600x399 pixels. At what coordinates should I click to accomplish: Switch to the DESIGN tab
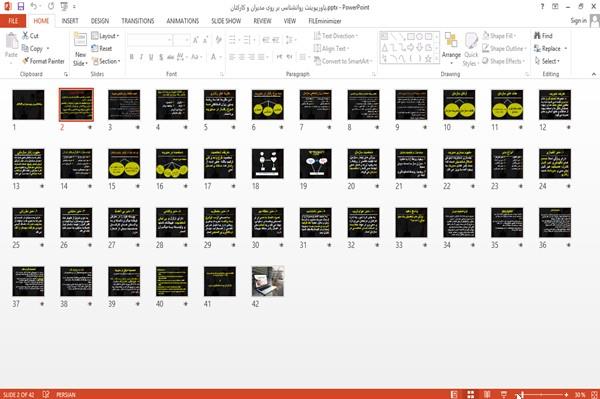[100, 21]
